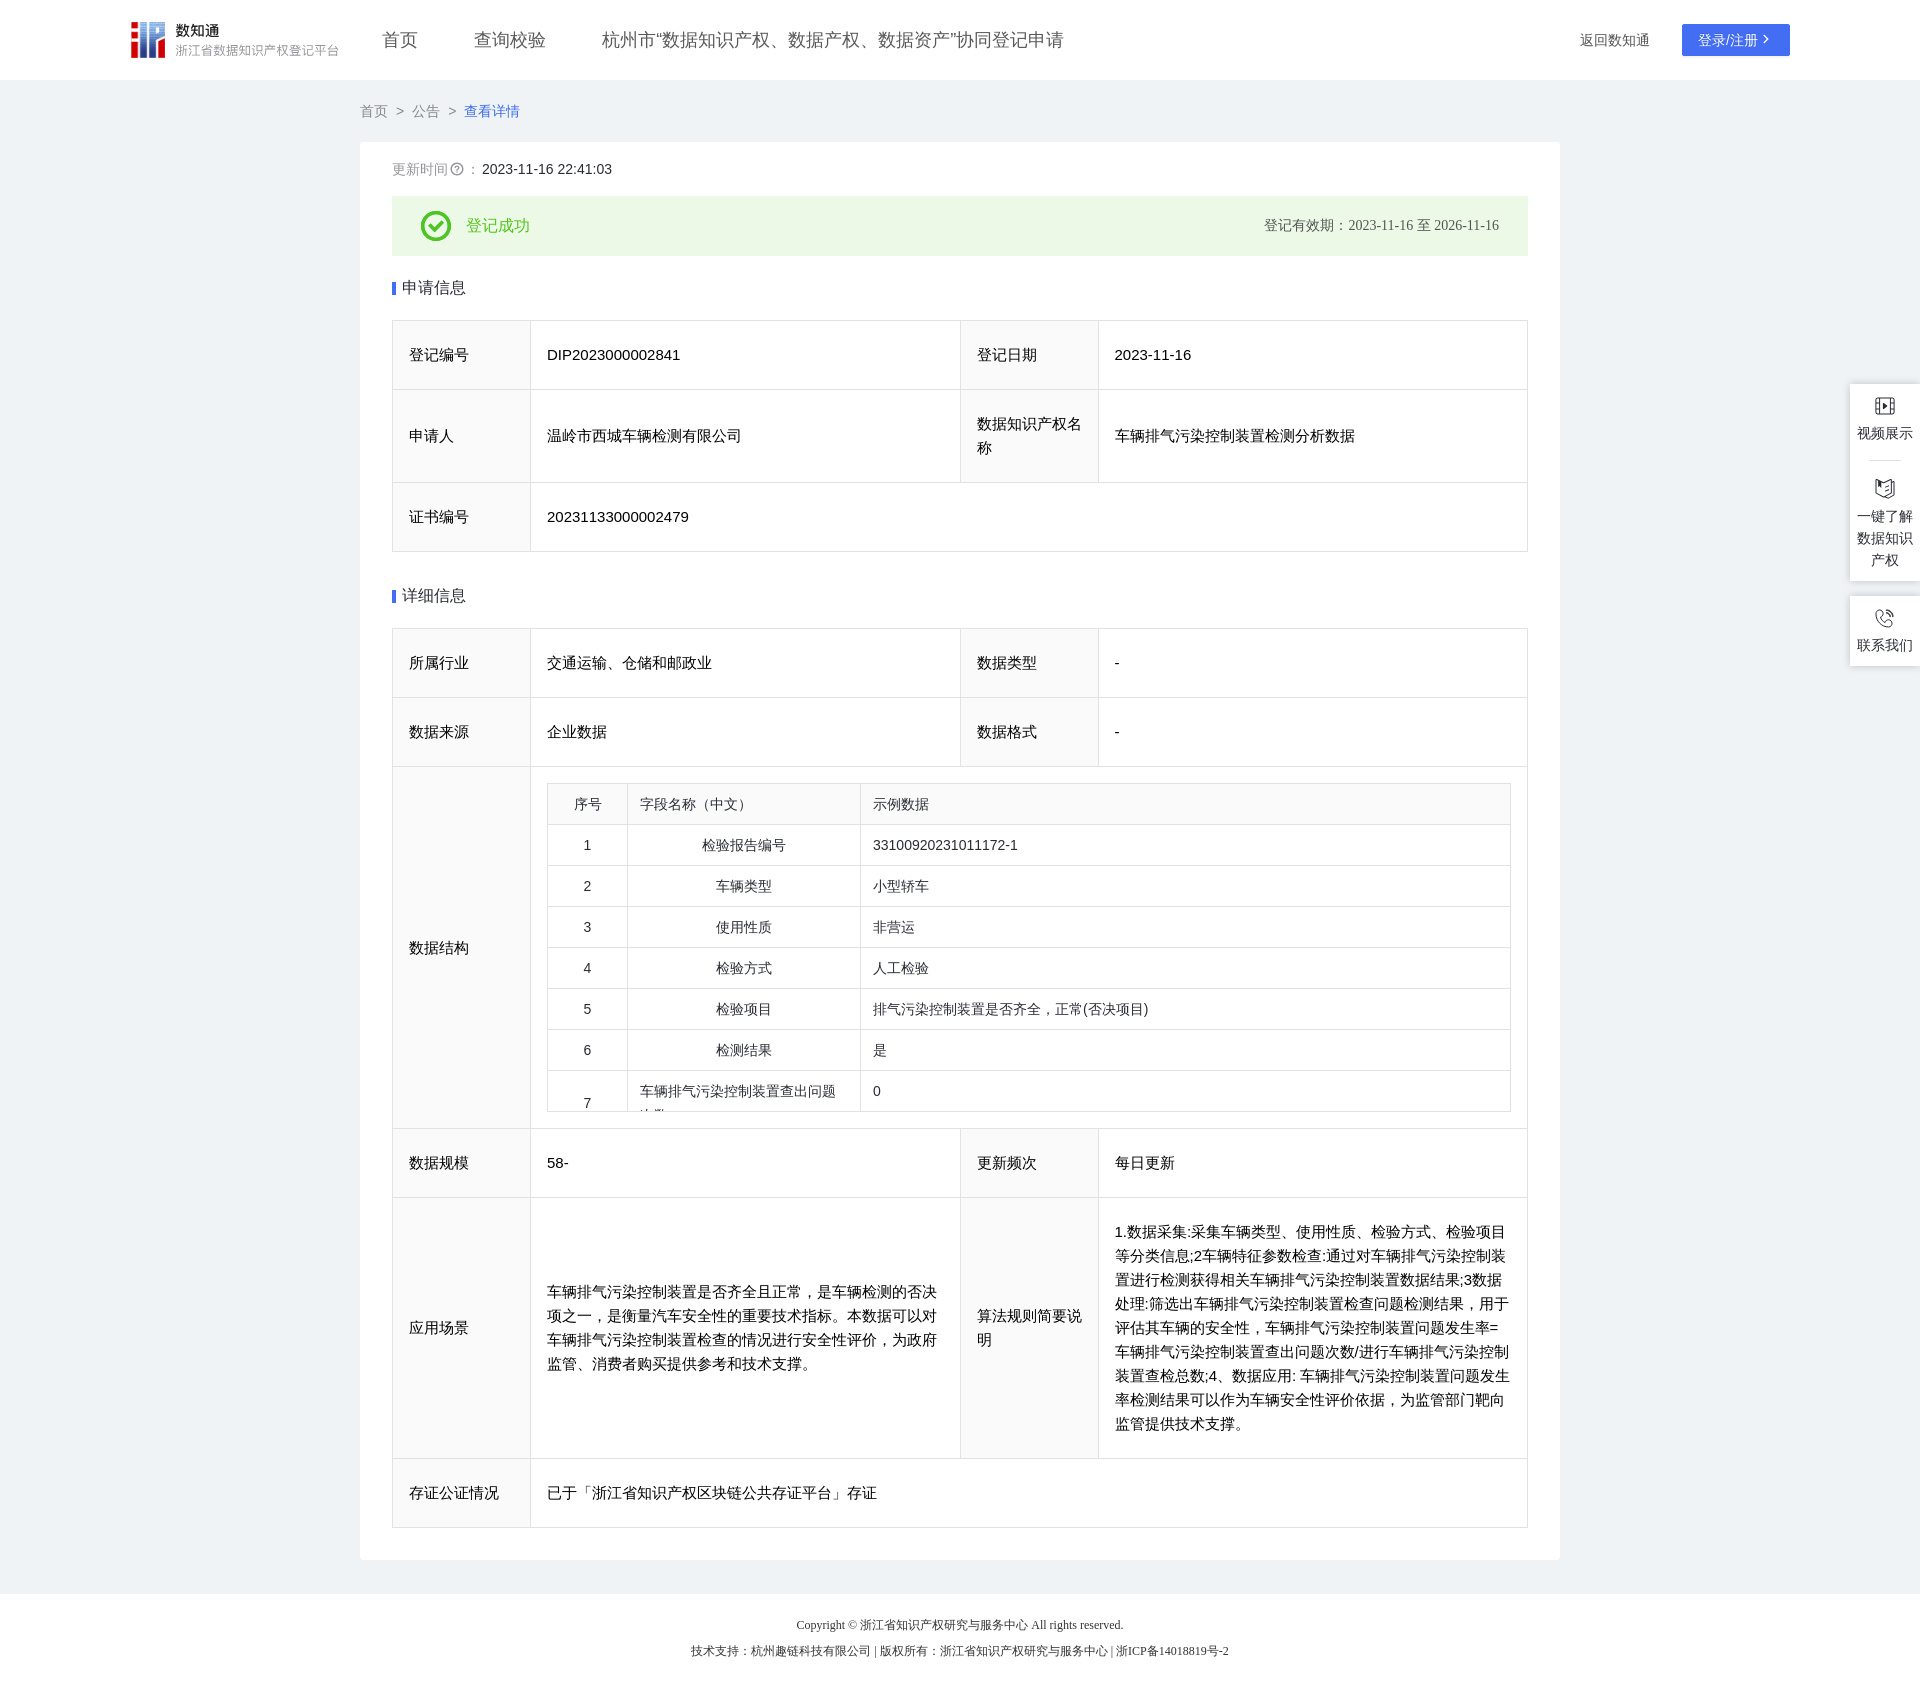Click the 检测结果 field name cell
The width and height of the screenshot is (1920, 1682).
point(744,1050)
